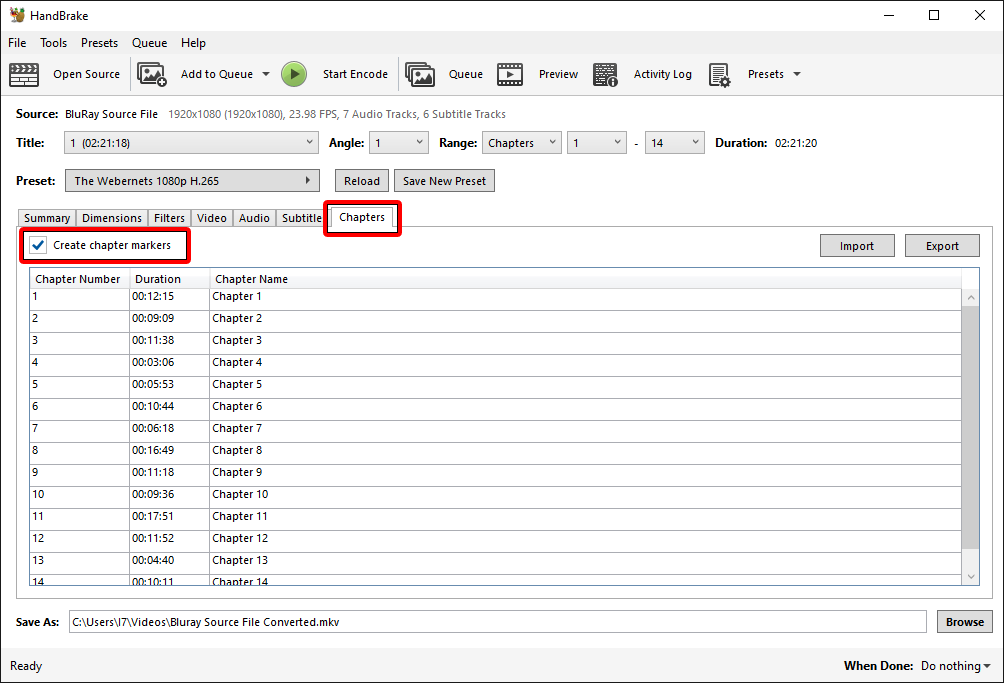The width and height of the screenshot is (1004, 683).
Task: Open the Range type dropdown showing Chapters
Action: [521, 143]
